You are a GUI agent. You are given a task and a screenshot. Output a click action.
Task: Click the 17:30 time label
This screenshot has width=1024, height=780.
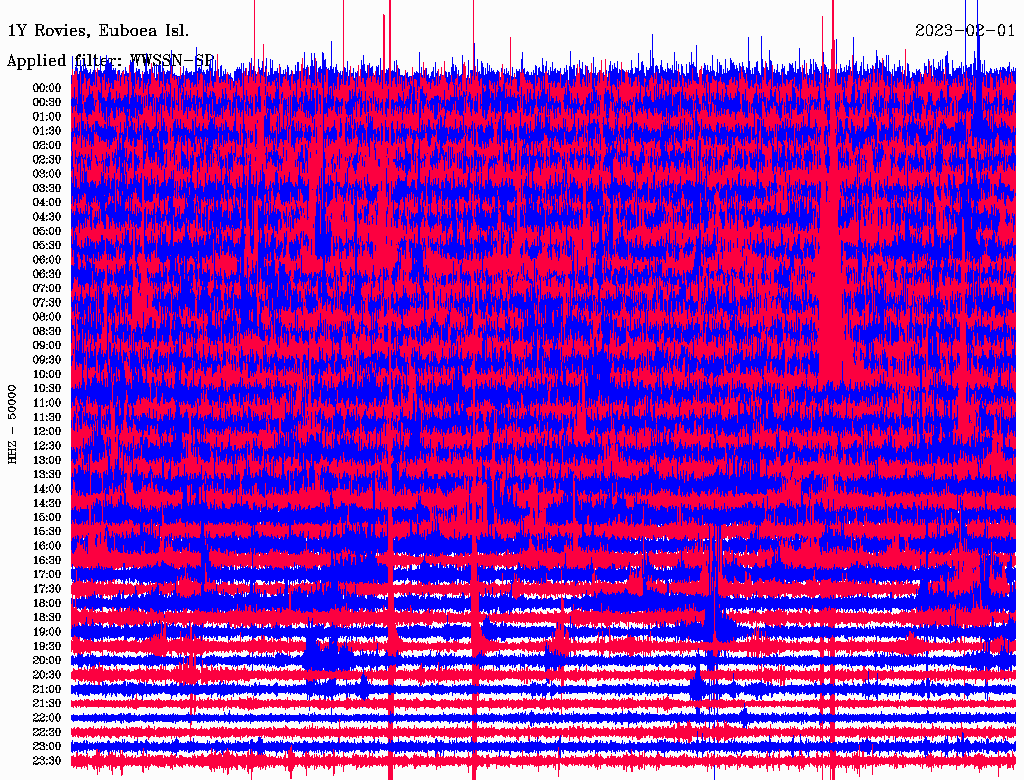pos(47,589)
